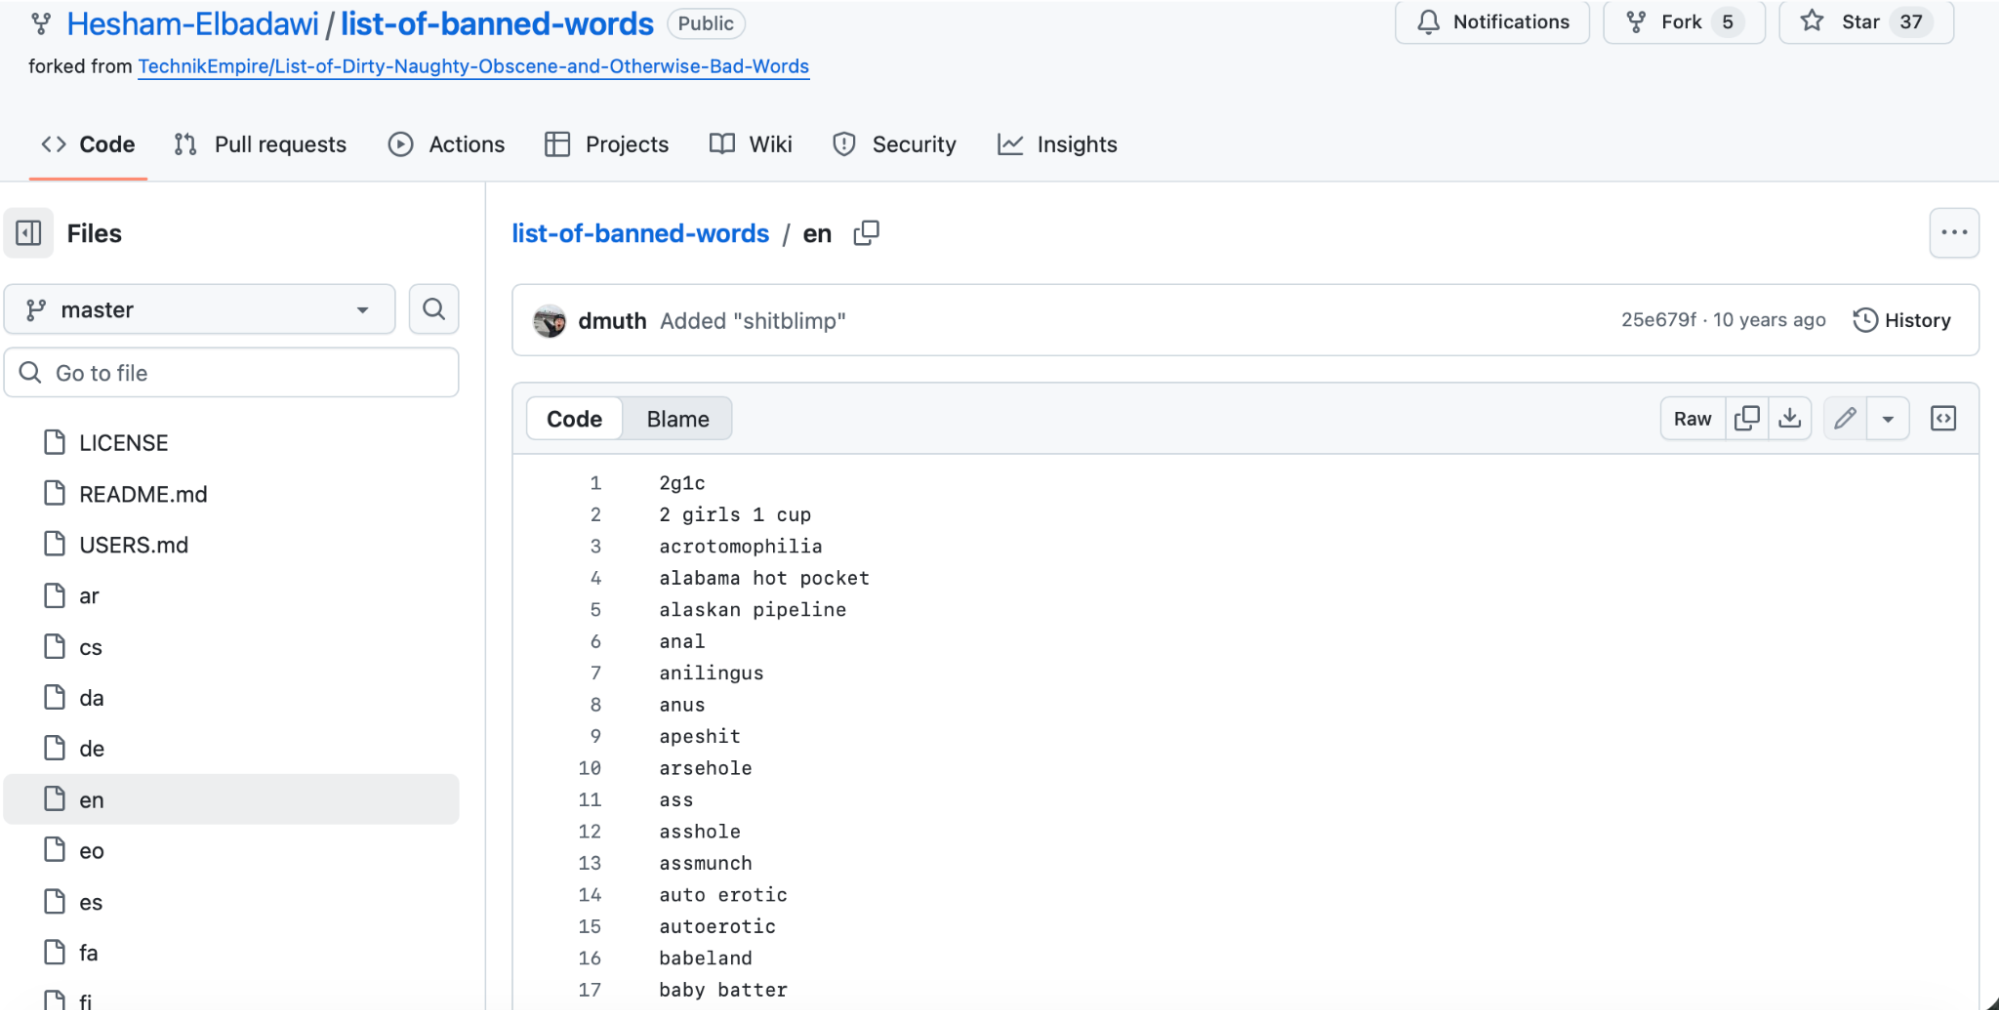This screenshot has height=1011, width=1999.
Task: Click the Go to file search field
Action: (x=230, y=372)
